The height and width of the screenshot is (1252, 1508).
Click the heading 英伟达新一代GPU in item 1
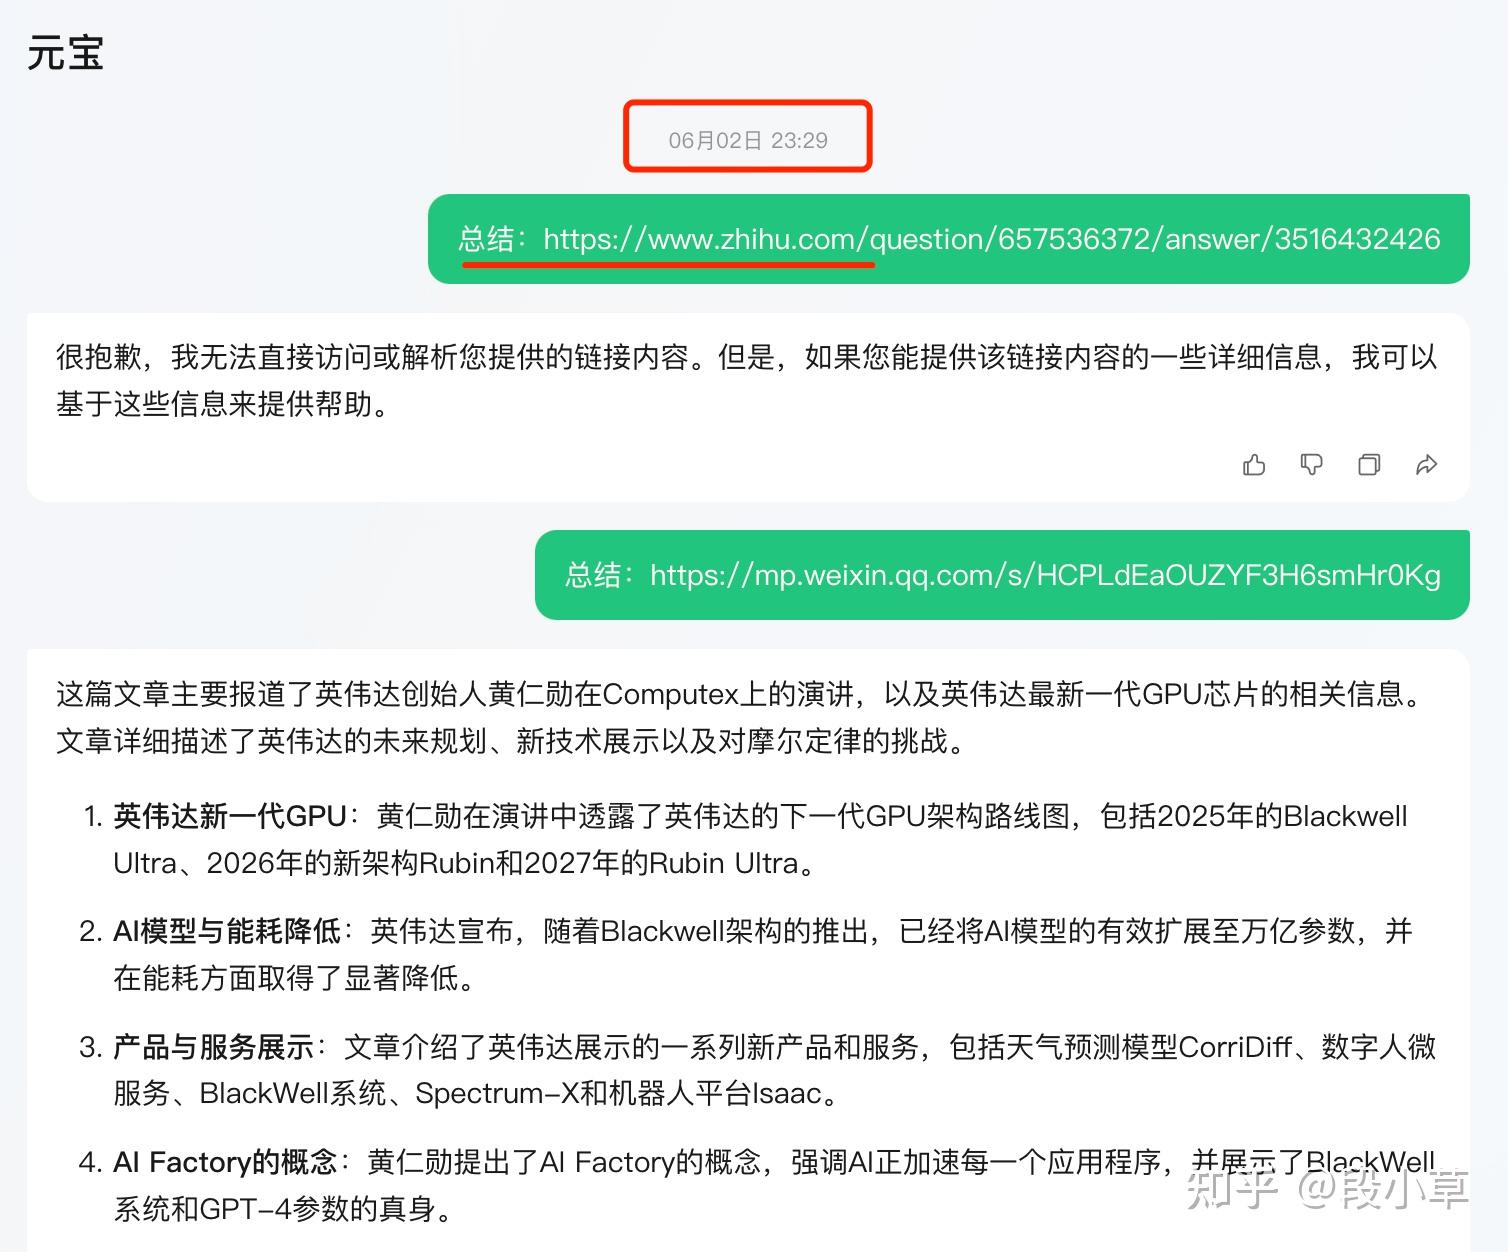click(x=230, y=816)
